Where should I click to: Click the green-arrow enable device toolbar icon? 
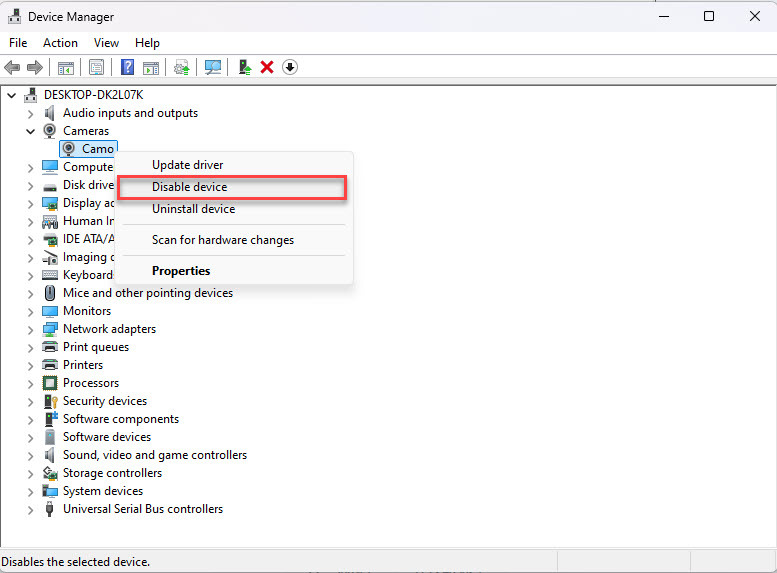[x=244, y=67]
